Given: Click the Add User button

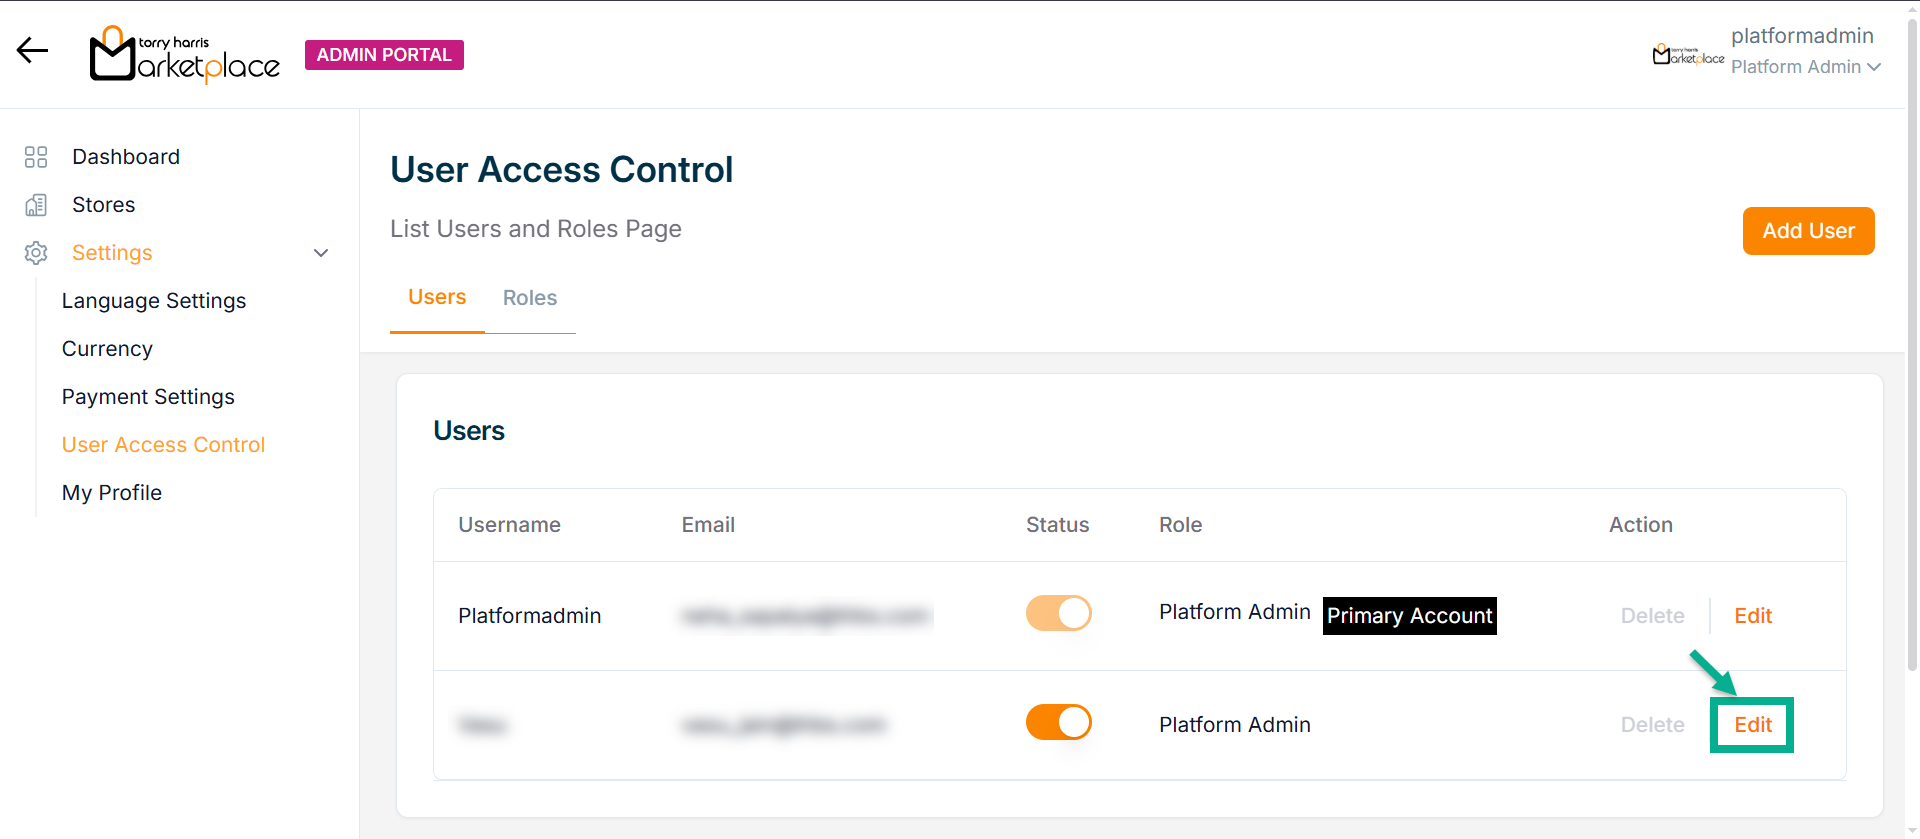Looking at the screenshot, I should [x=1808, y=231].
